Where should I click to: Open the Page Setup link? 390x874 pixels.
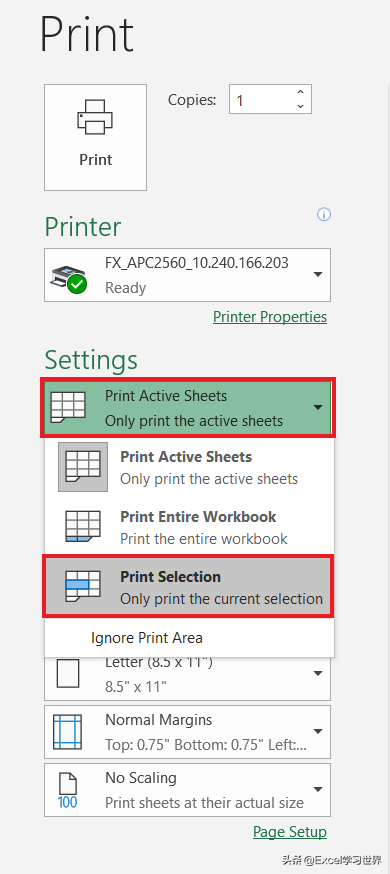tap(290, 832)
